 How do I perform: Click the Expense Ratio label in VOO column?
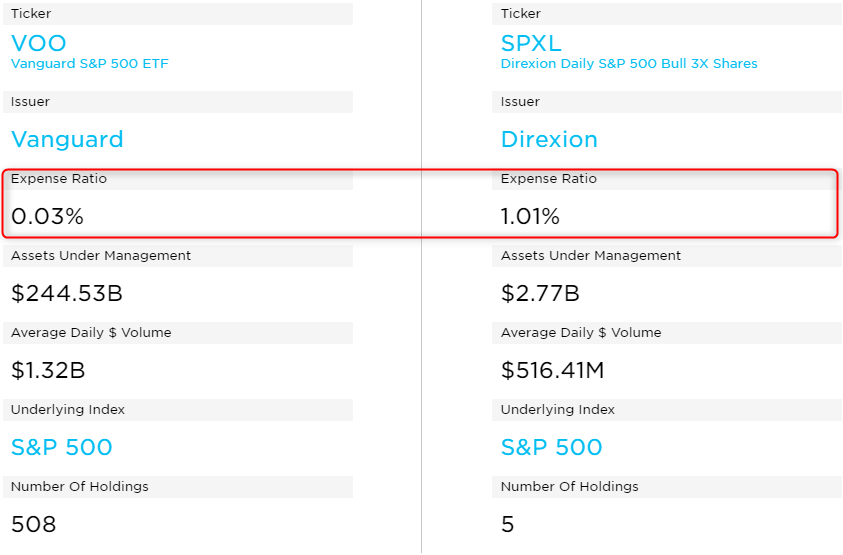(x=59, y=179)
